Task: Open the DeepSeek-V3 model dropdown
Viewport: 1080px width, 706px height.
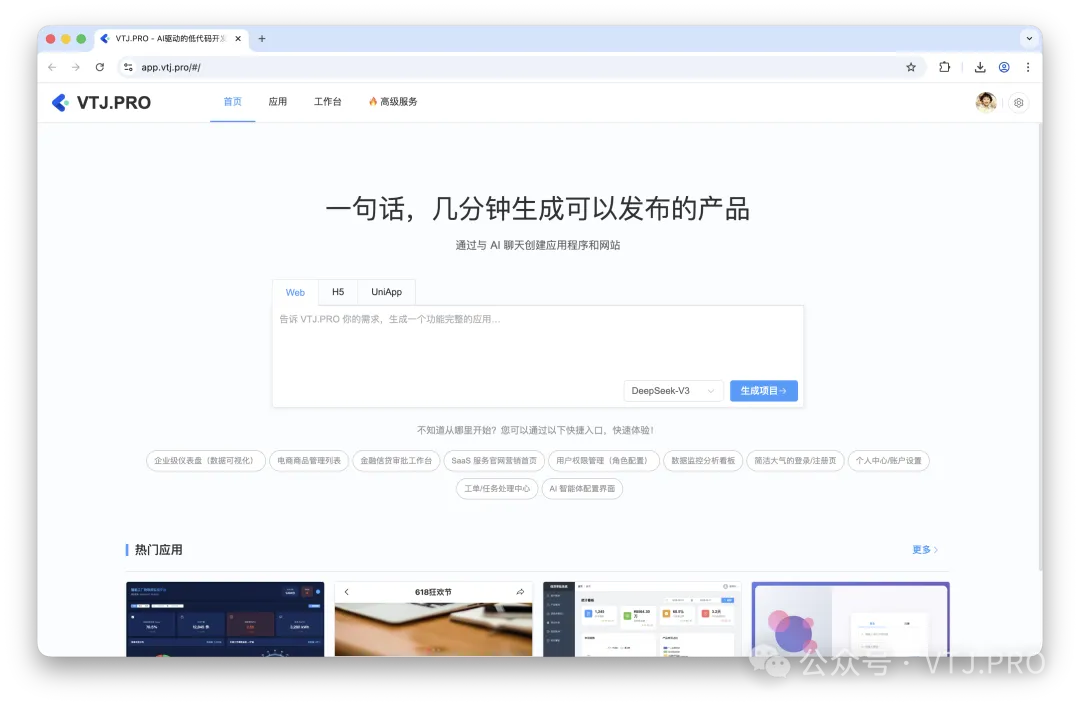Action: click(x=673, y=391)
